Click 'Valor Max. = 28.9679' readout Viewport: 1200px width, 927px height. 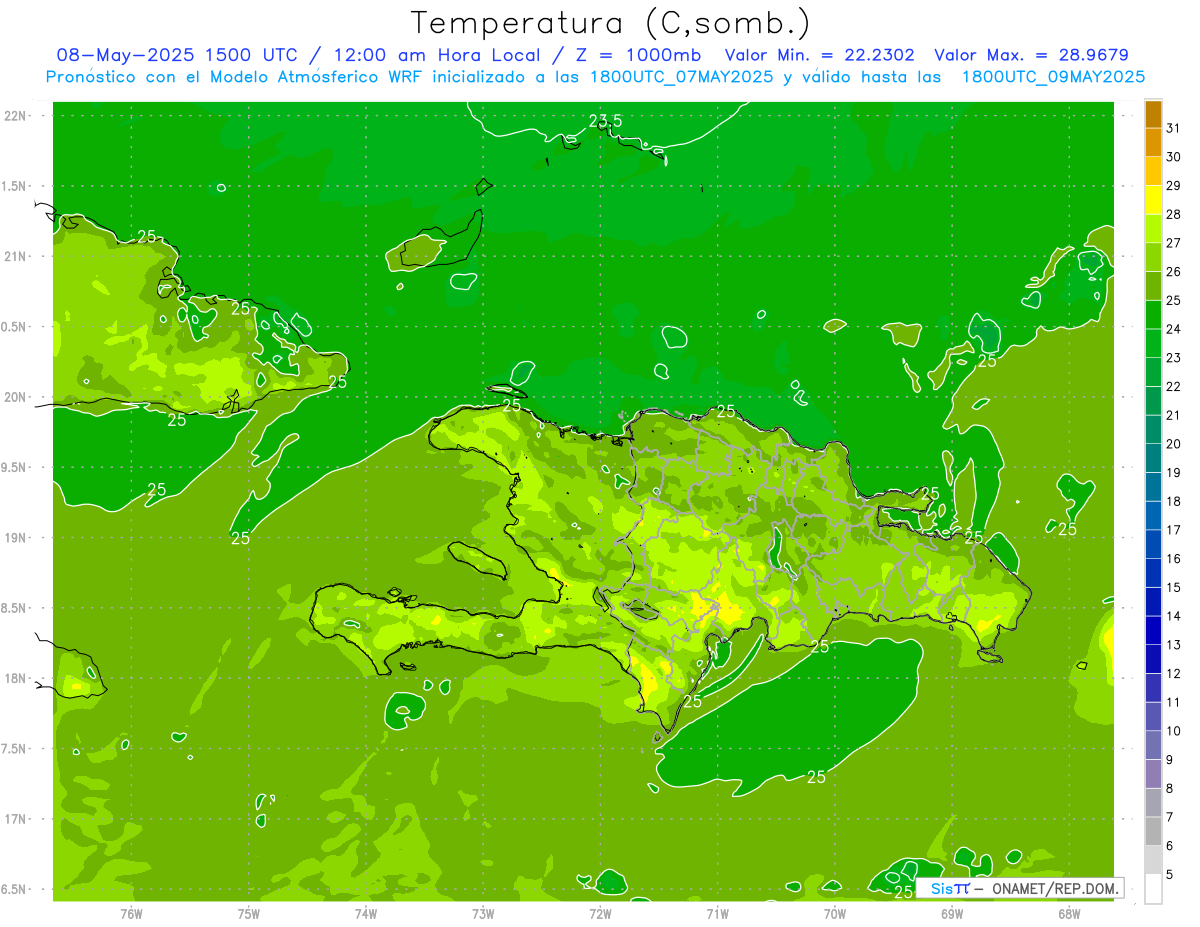point(1031,55)
